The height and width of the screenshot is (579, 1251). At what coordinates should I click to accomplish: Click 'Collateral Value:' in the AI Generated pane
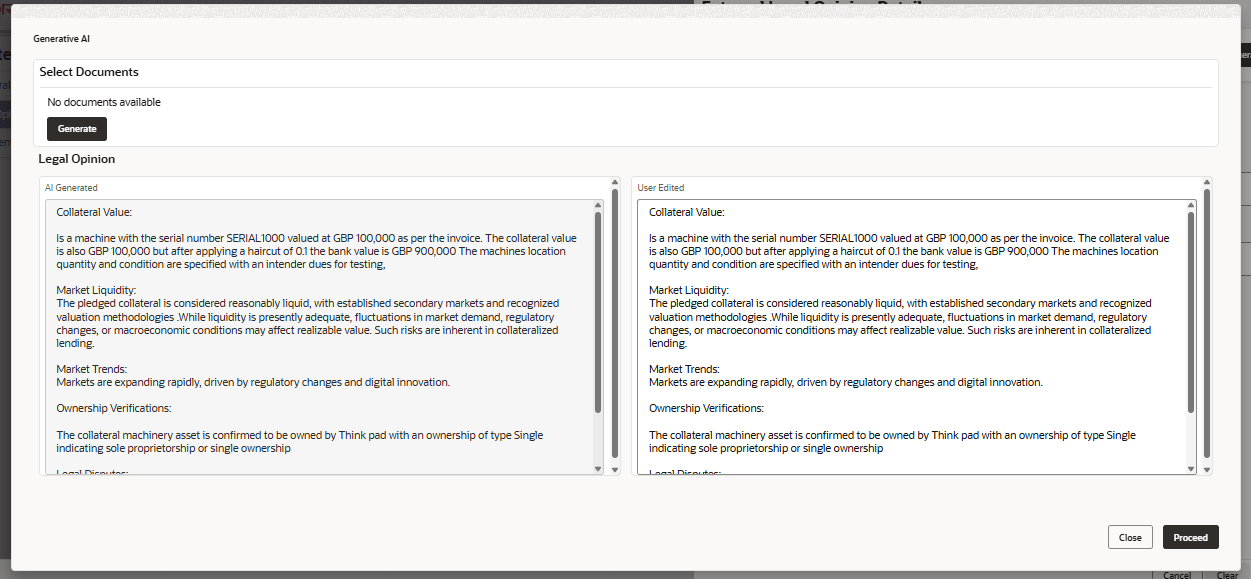[x=94, y=212]
